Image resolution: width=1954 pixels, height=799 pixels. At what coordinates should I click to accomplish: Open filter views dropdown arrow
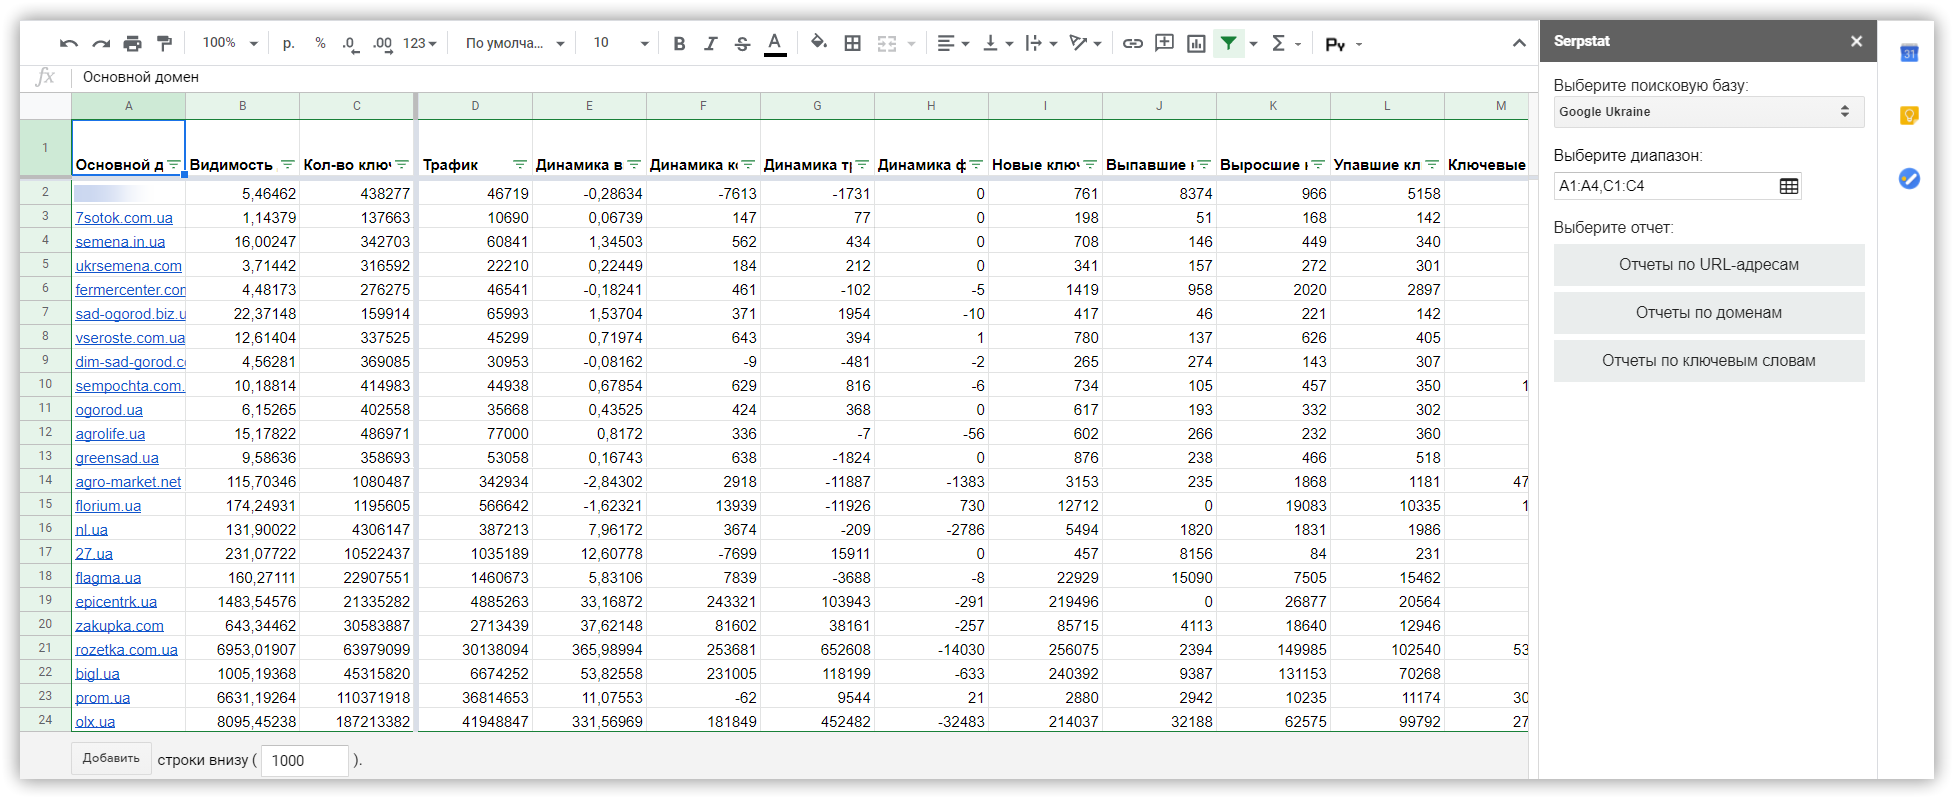tap(1253, 44)
